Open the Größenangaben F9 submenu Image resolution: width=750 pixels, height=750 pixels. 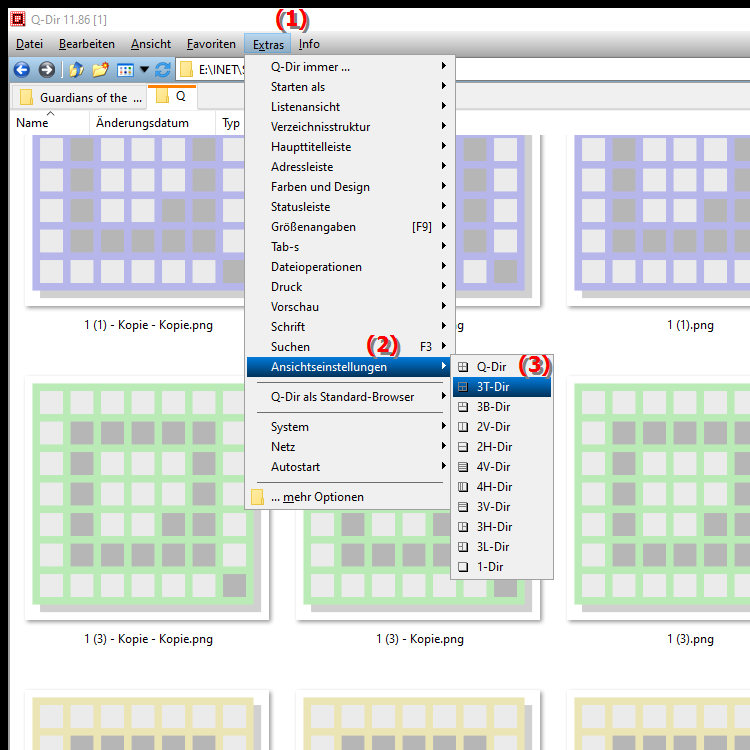[349, 227]
